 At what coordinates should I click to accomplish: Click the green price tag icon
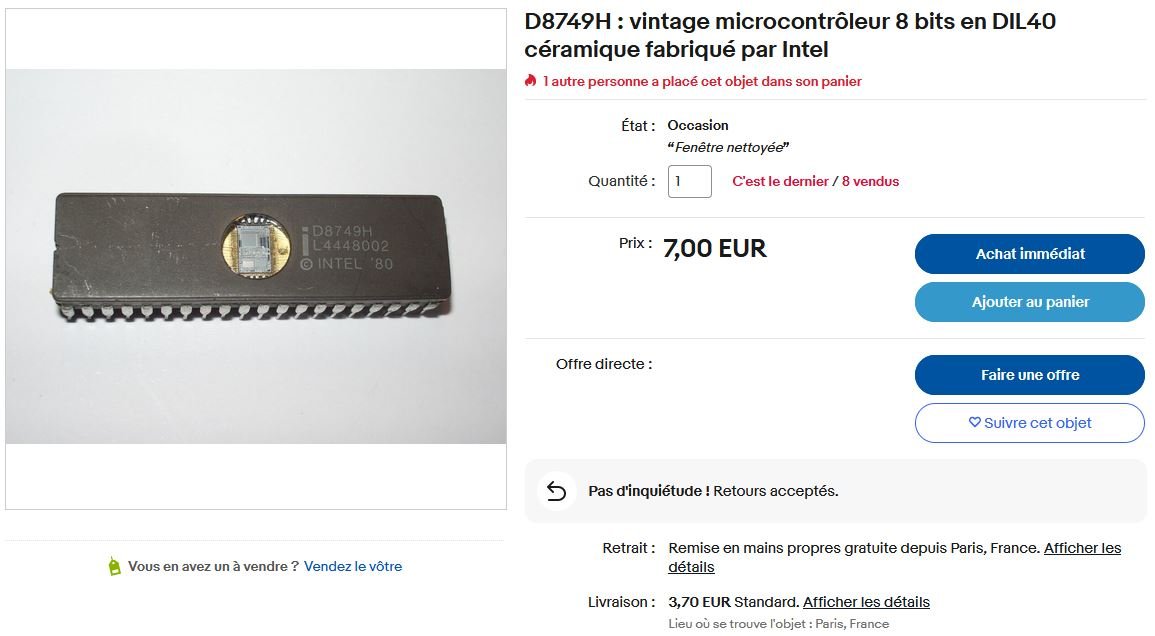[x=114, y=566]
